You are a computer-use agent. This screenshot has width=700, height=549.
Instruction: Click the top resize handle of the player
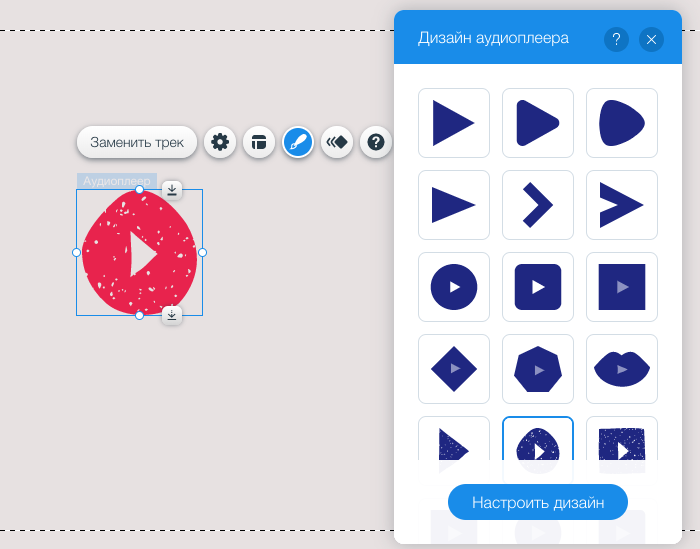tap(140, 190)
